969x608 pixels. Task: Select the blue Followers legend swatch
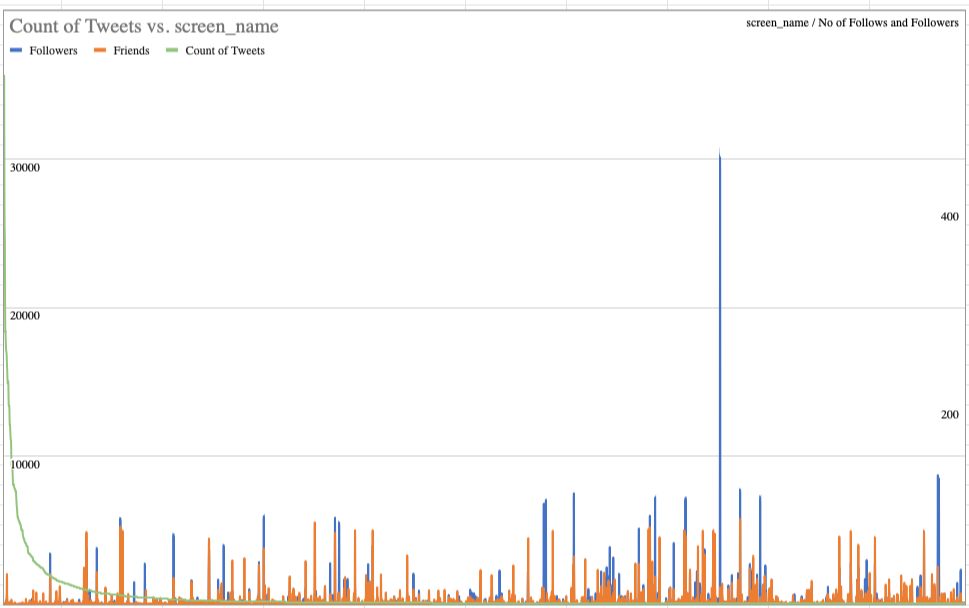tap(16, 50)
